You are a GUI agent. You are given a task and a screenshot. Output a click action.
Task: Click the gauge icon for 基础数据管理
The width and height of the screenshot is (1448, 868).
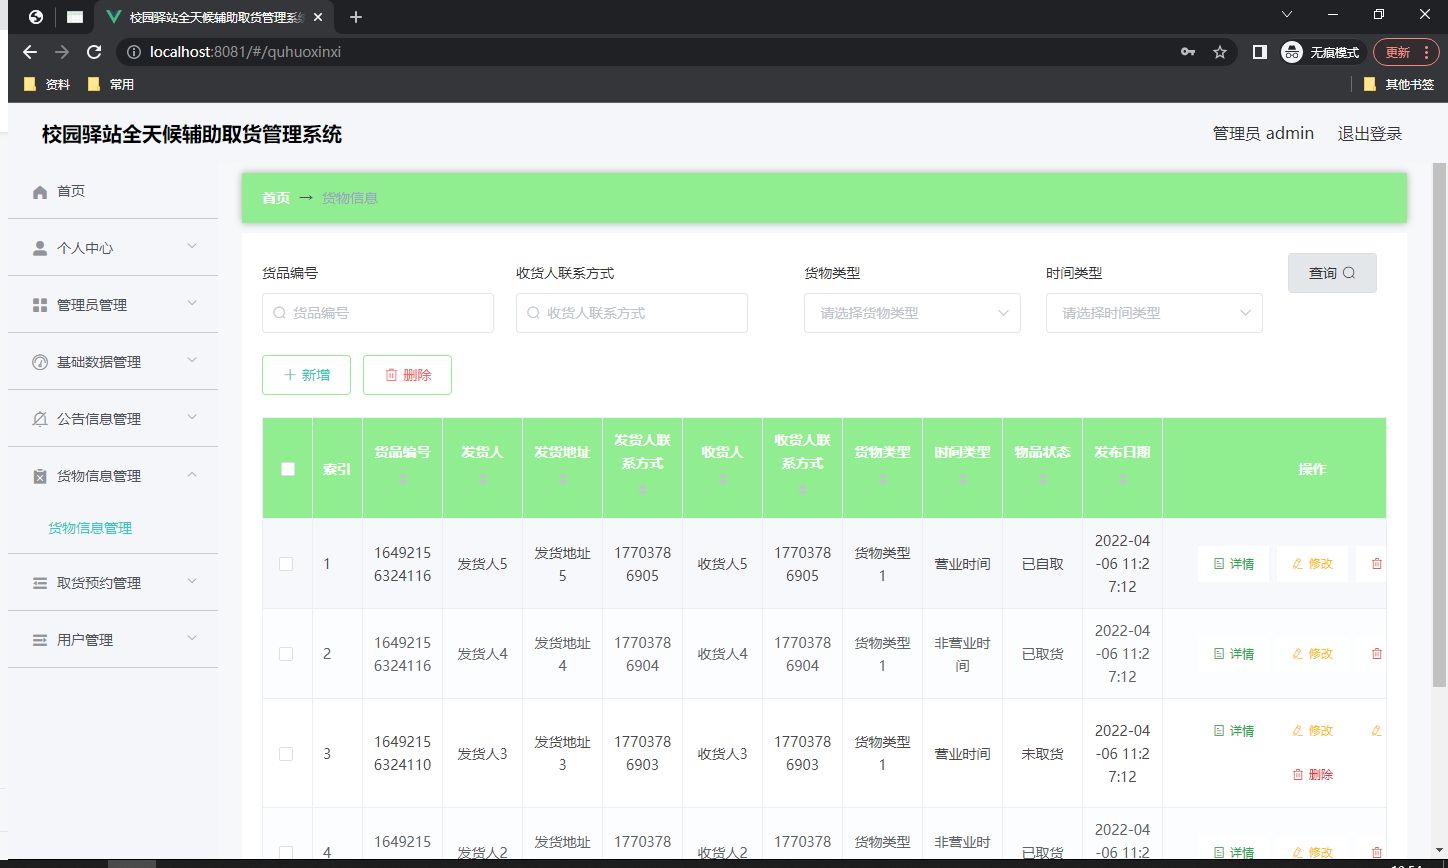point(40,362)
